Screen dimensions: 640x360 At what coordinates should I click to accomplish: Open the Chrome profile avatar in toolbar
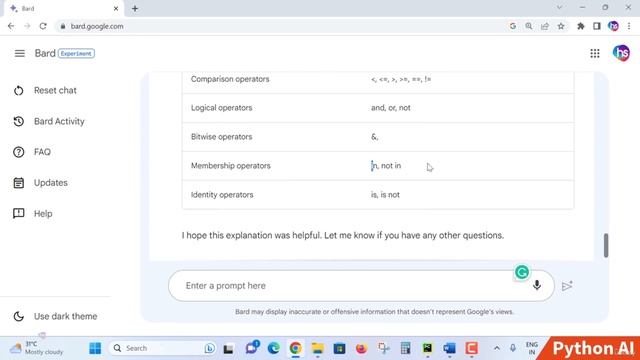coord(613,26)
